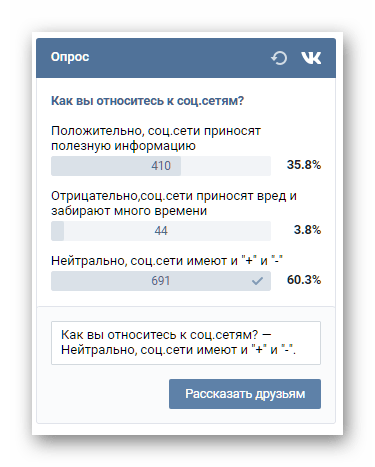Image resolution: width=375 pixels, height=467 pixels.
Task: Select the 'Положительно' answer bar showing 410
Action: click(161, 166)
